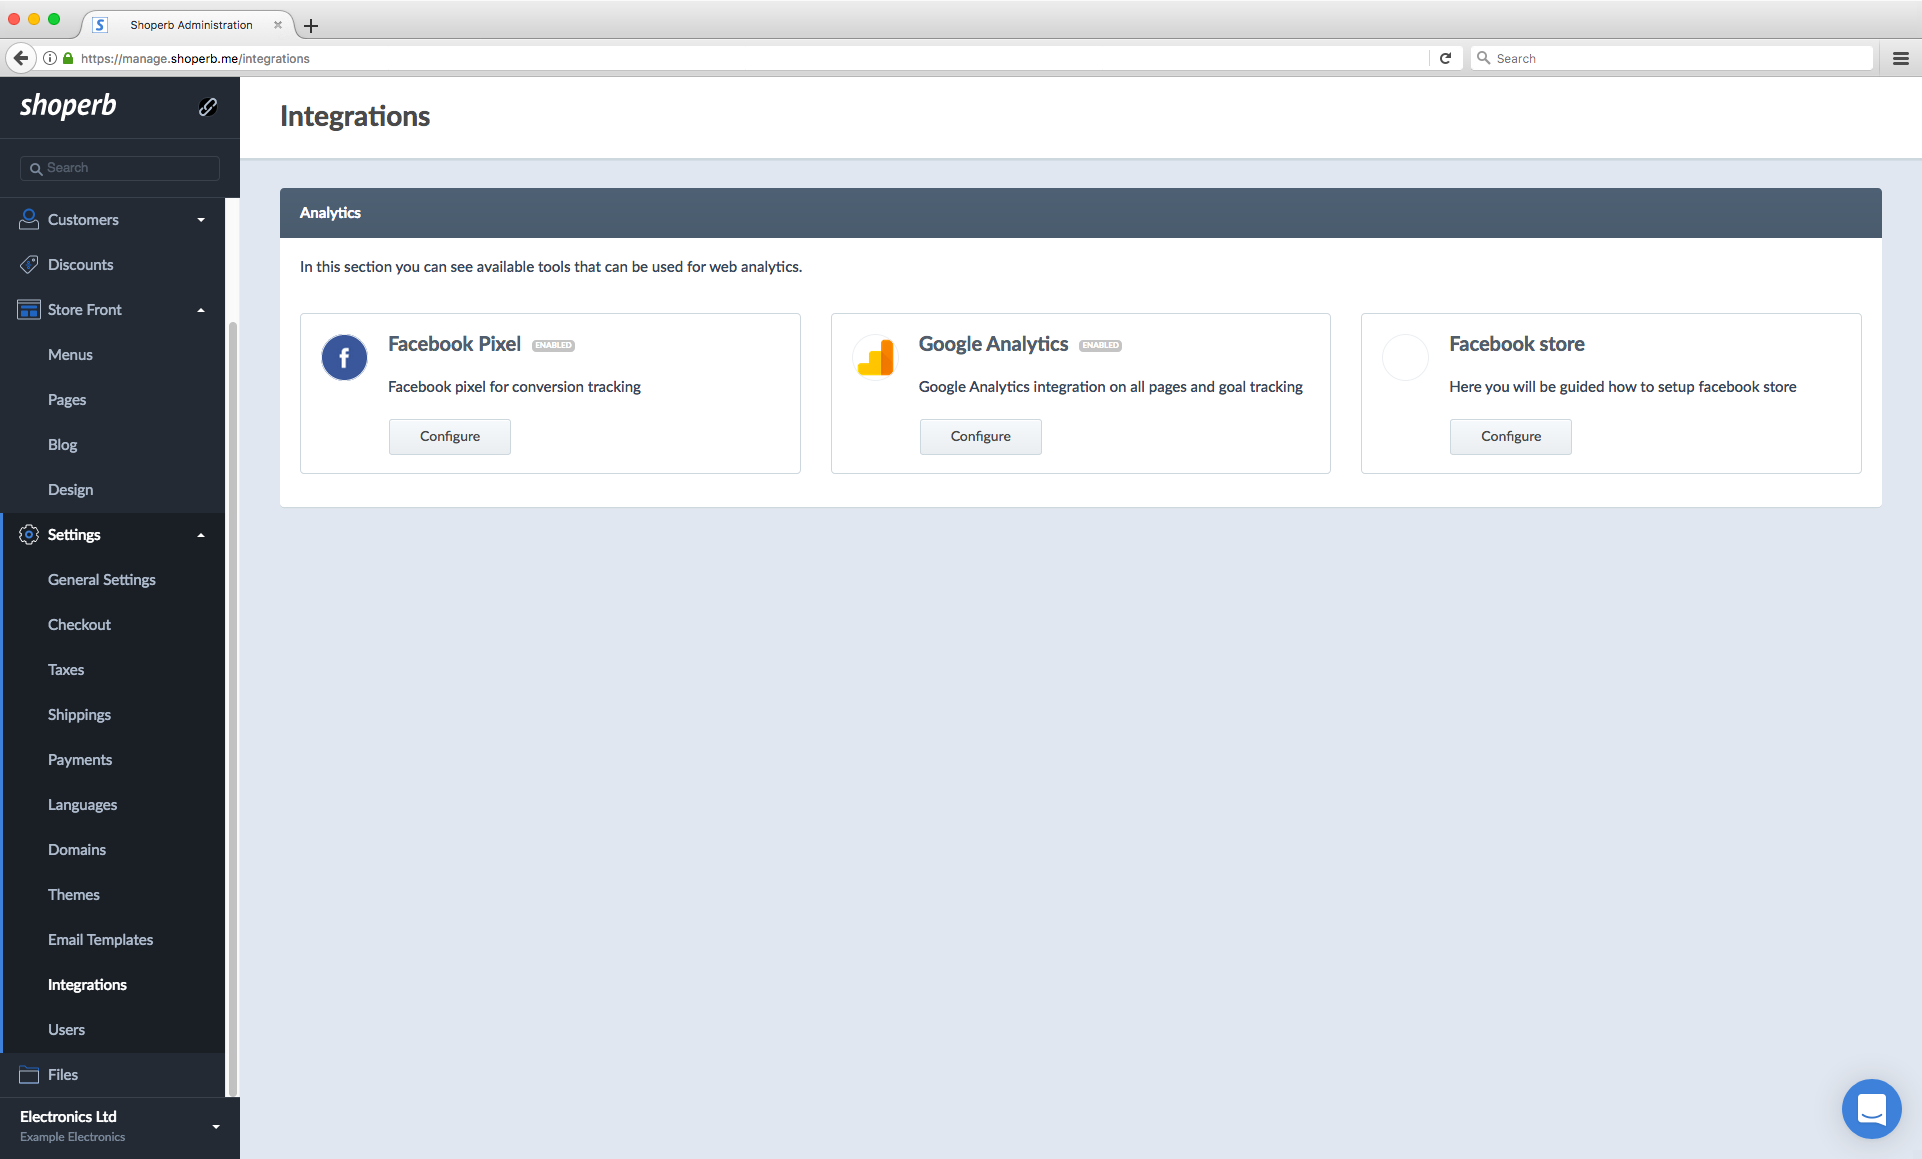Go back with the browser back arrow

point(21,58)
